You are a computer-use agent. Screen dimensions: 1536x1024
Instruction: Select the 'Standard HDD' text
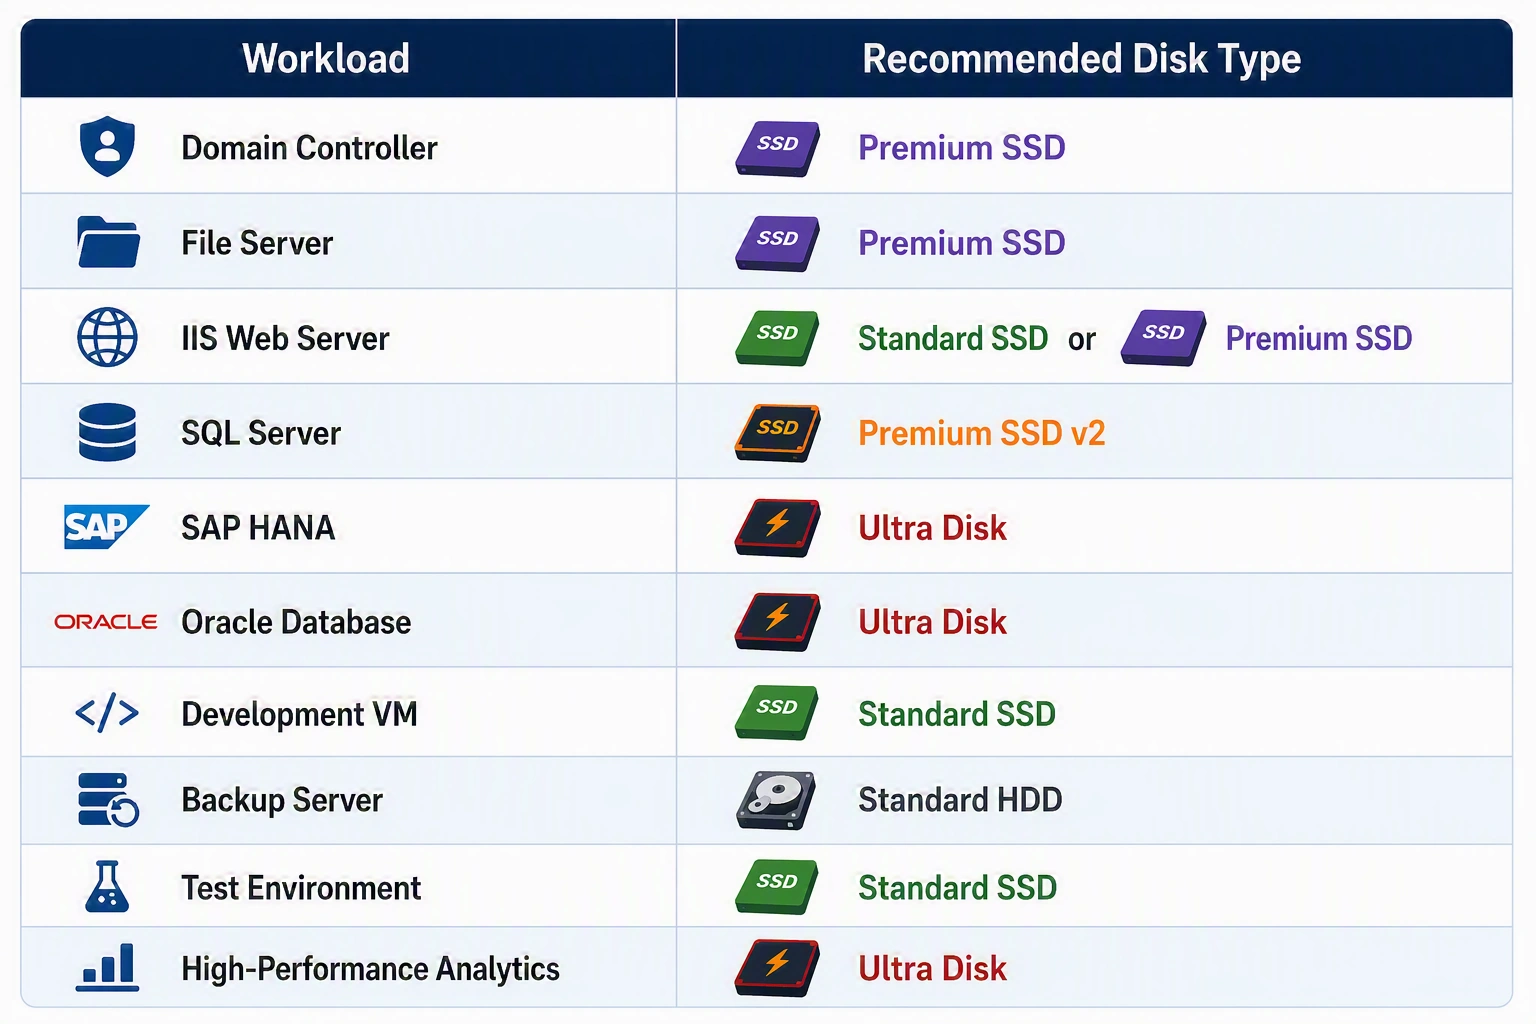pyautogui.click(x=960, y=800)
